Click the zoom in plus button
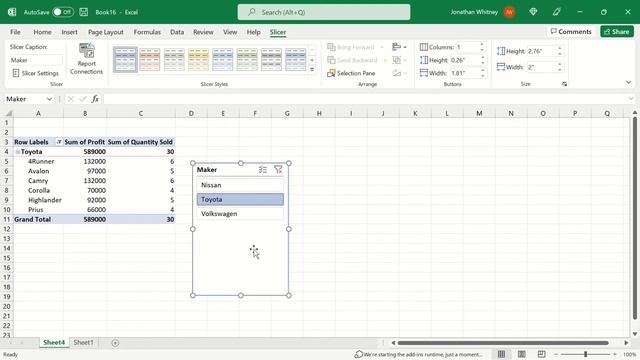 615,354
